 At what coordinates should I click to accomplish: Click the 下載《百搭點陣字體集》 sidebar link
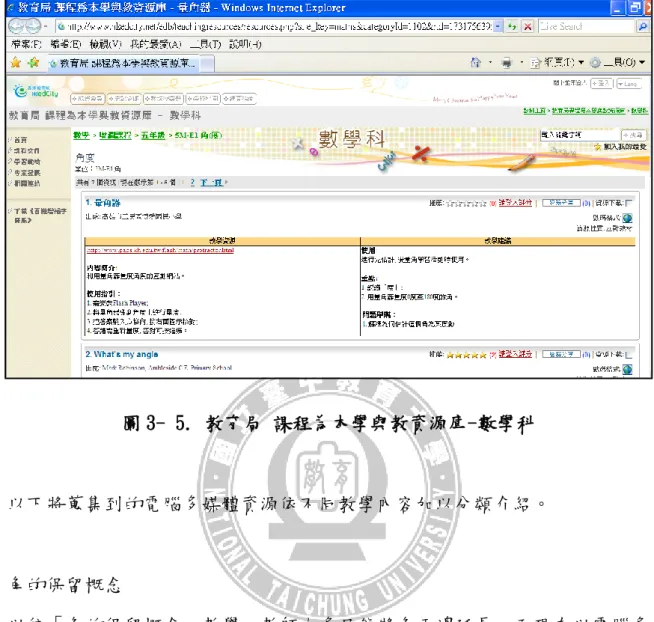[x=40, y=215]
